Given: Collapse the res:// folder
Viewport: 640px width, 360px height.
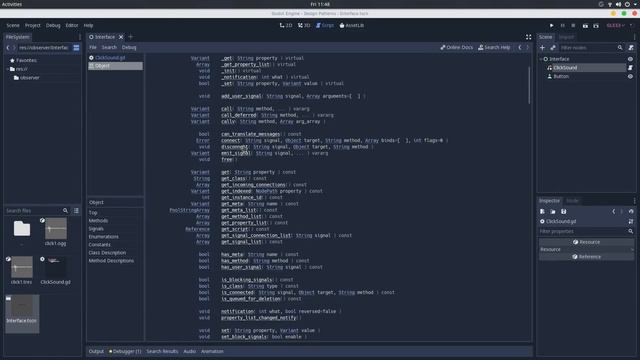Looking at the screenshot, I should point(7,69).
